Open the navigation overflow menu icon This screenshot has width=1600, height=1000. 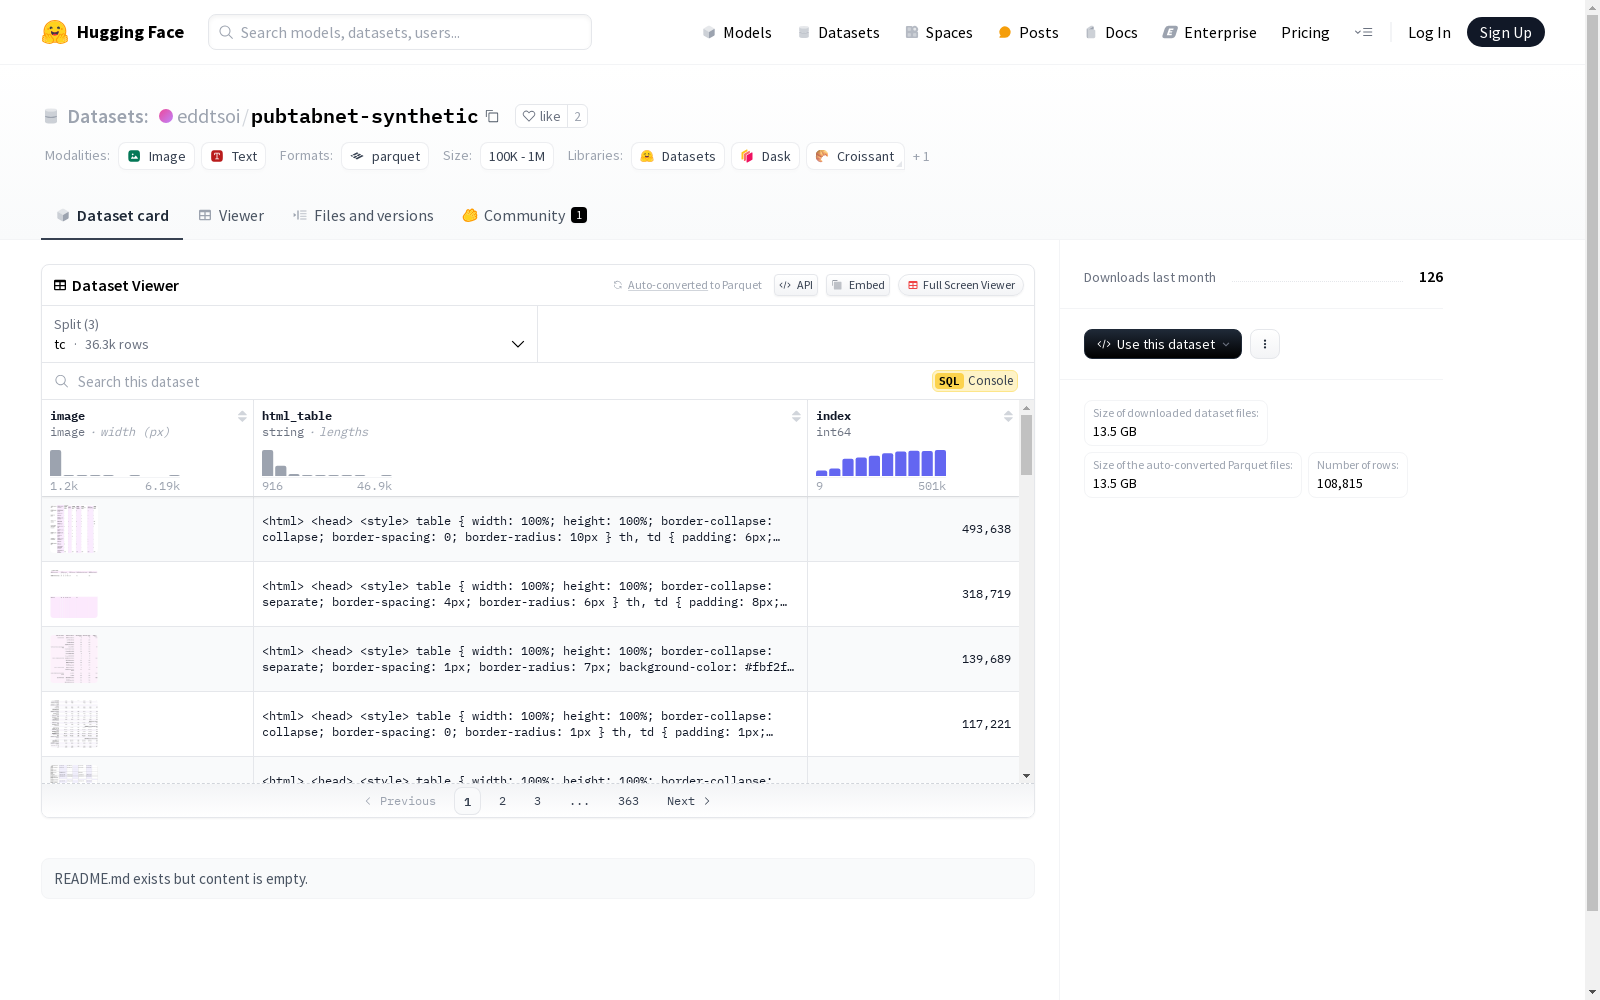tap(1363, 32)
